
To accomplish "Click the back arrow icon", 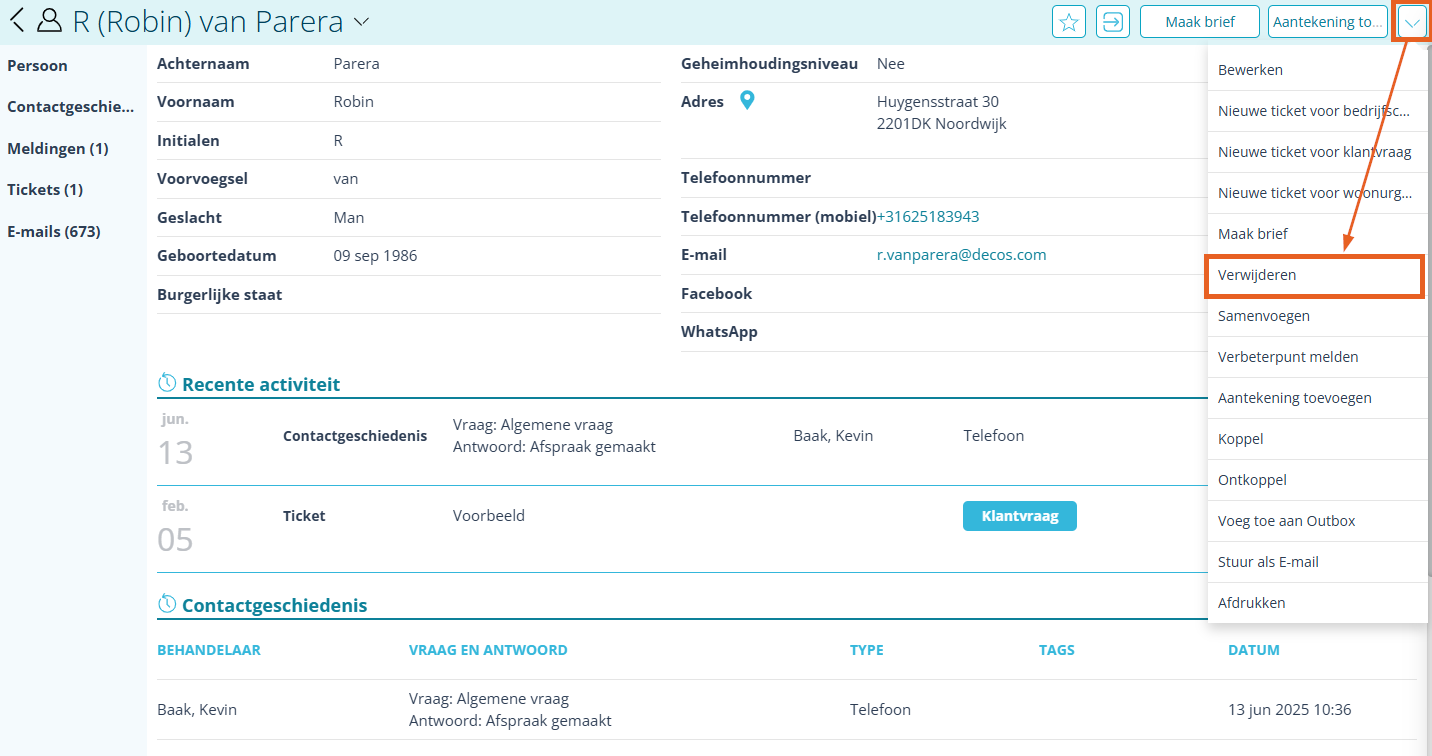I will (17, 20).
